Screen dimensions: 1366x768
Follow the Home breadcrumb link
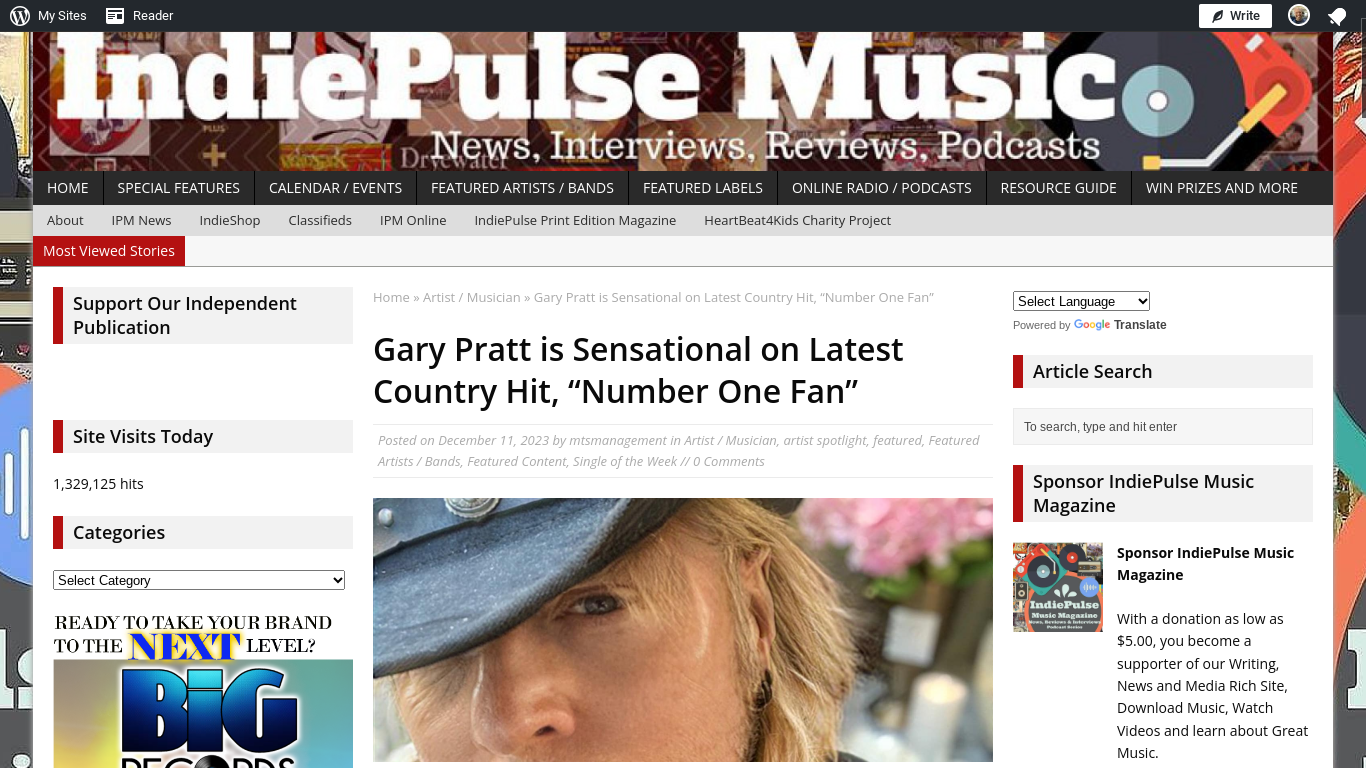coord(391,297)
